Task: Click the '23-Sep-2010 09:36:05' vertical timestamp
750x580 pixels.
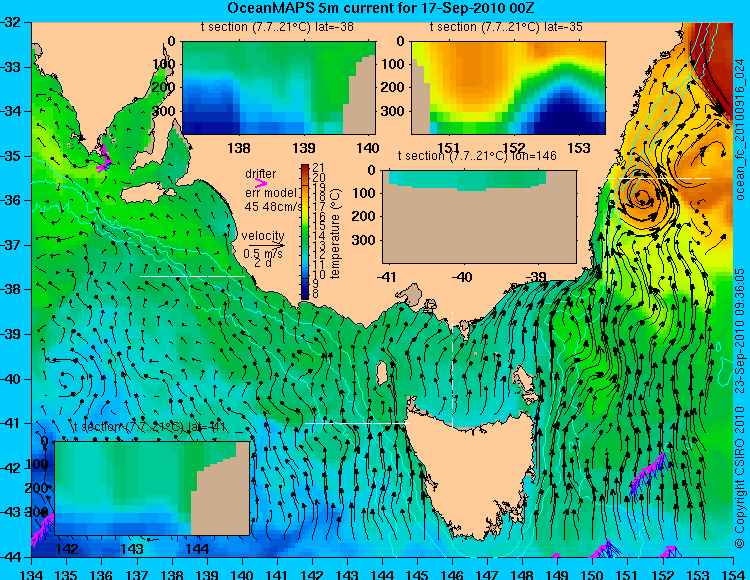Action: pos(740,330)
